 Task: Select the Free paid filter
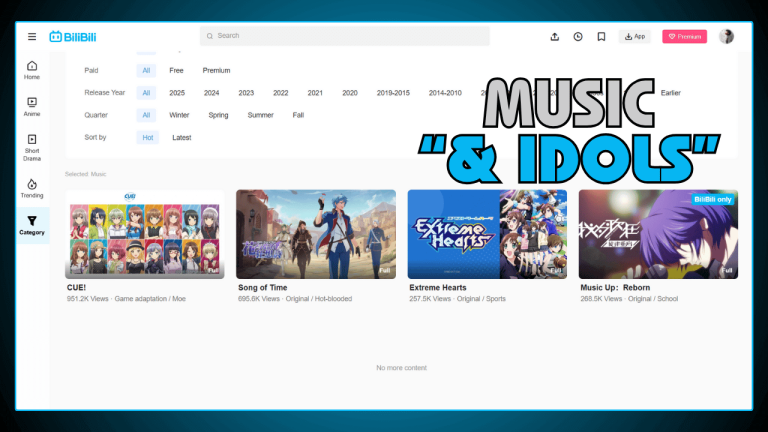point(176,70)
